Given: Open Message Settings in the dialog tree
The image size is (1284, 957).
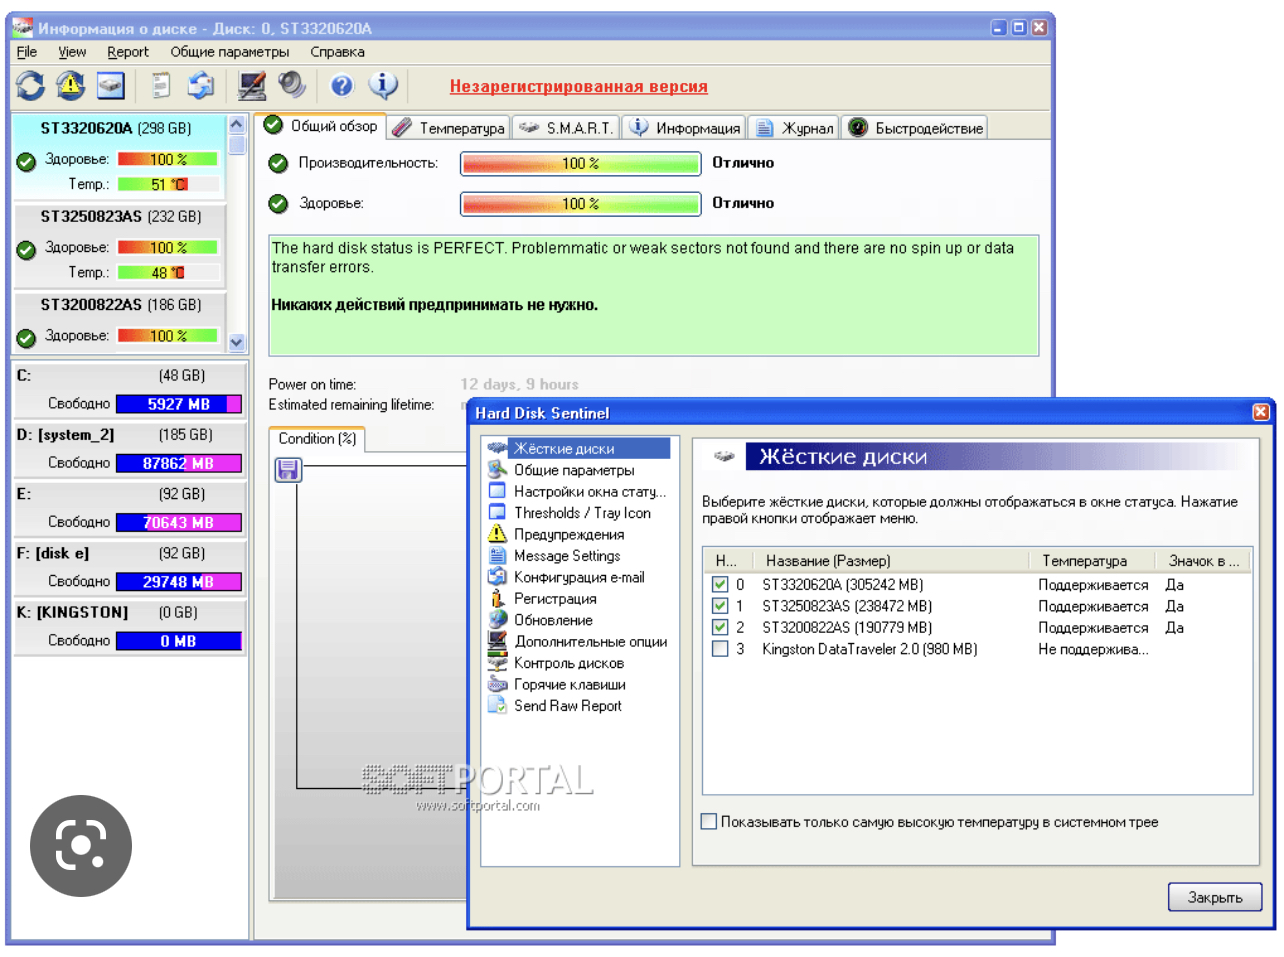Looking at the screenshot, I should tap(567, 556).
